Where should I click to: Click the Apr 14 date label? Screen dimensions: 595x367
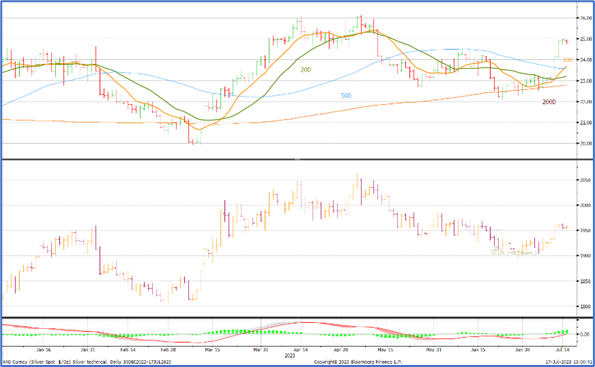click(301, 350)
